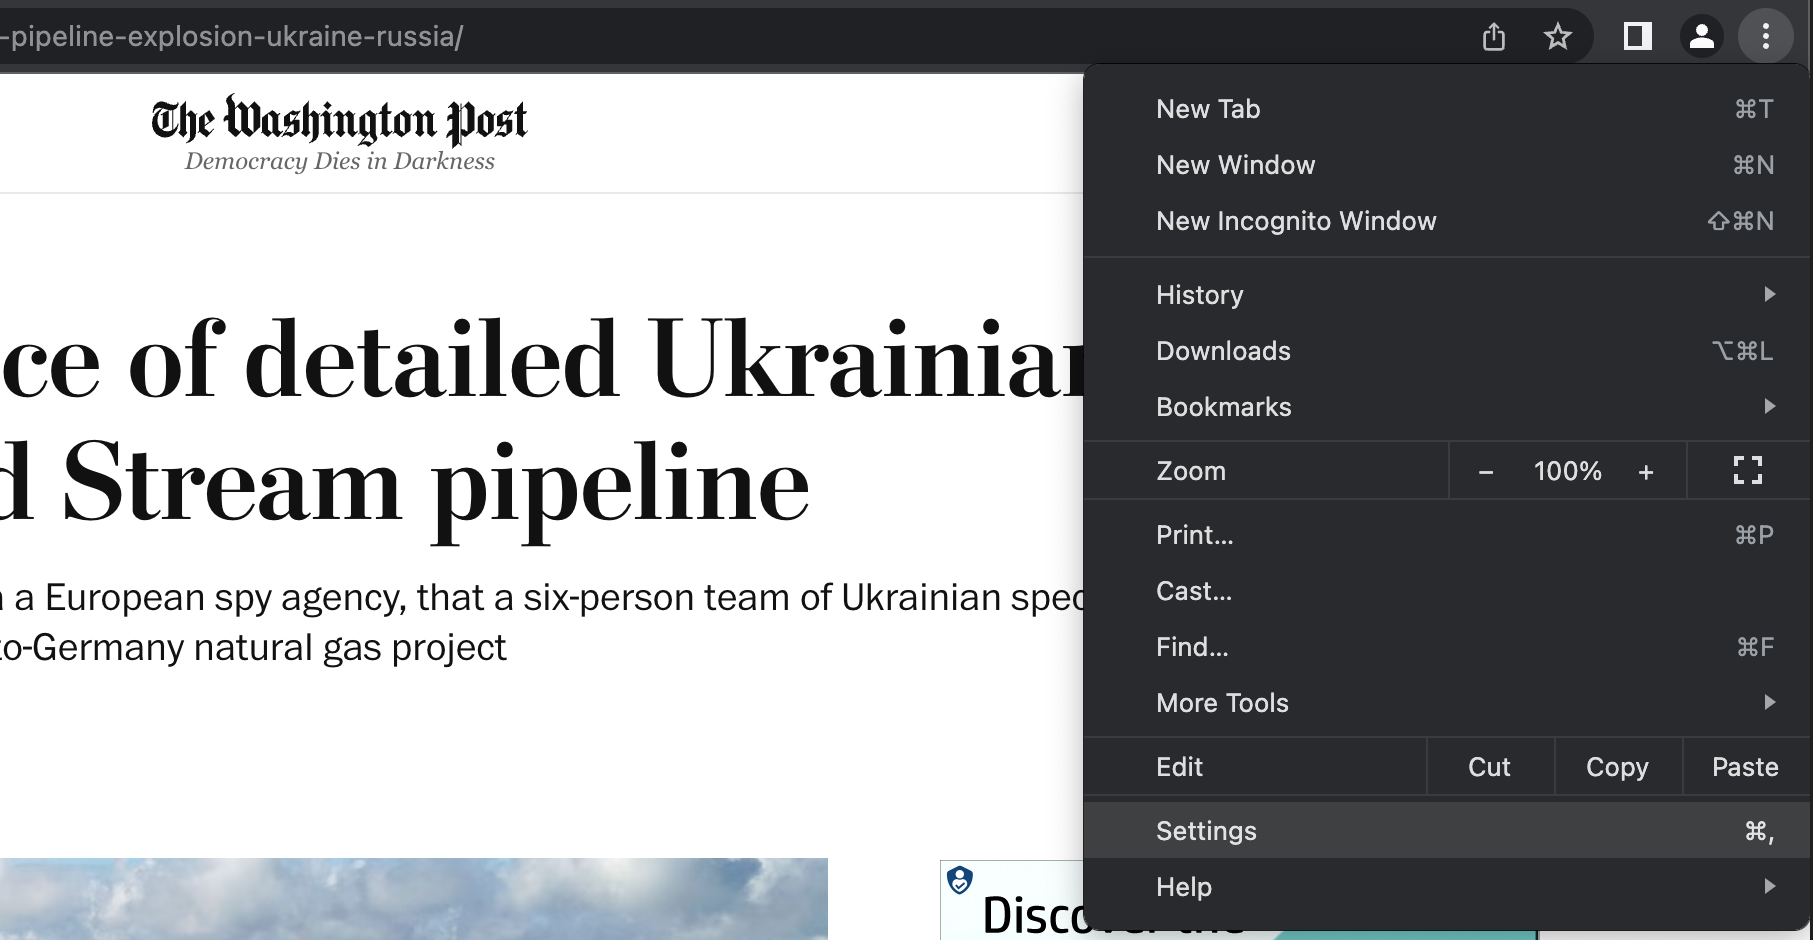
Task: Open the Chrome profile menu
Action: 1702,37
